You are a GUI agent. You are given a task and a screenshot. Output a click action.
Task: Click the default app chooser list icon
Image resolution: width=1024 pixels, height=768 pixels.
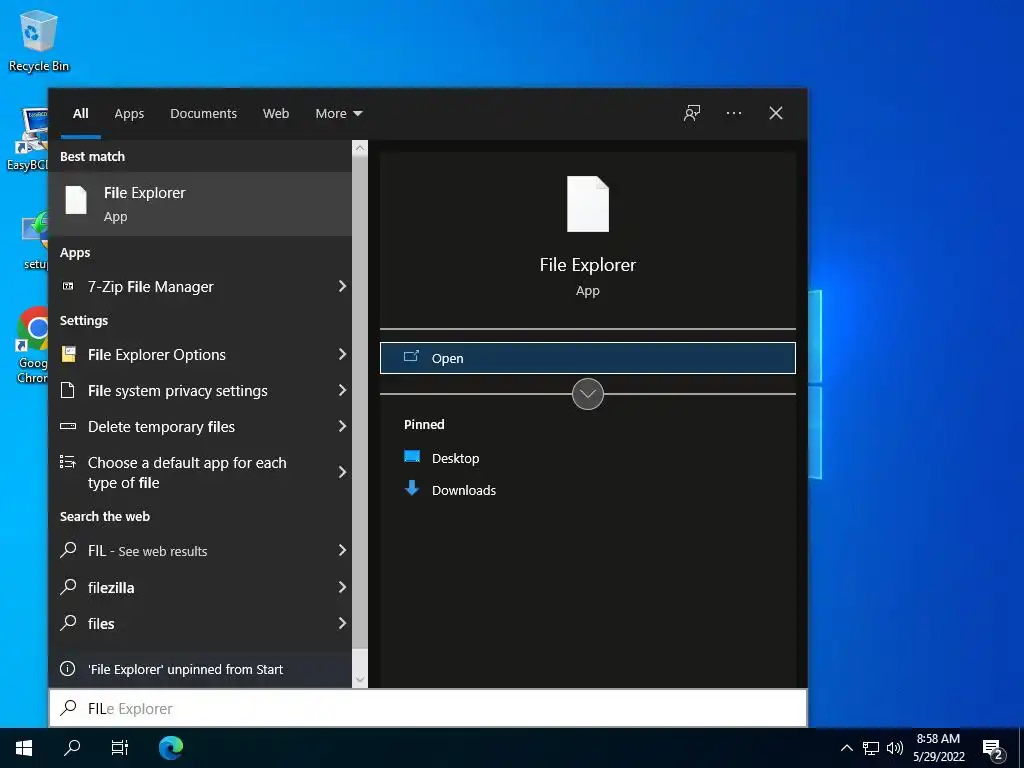tap(68, 462)
